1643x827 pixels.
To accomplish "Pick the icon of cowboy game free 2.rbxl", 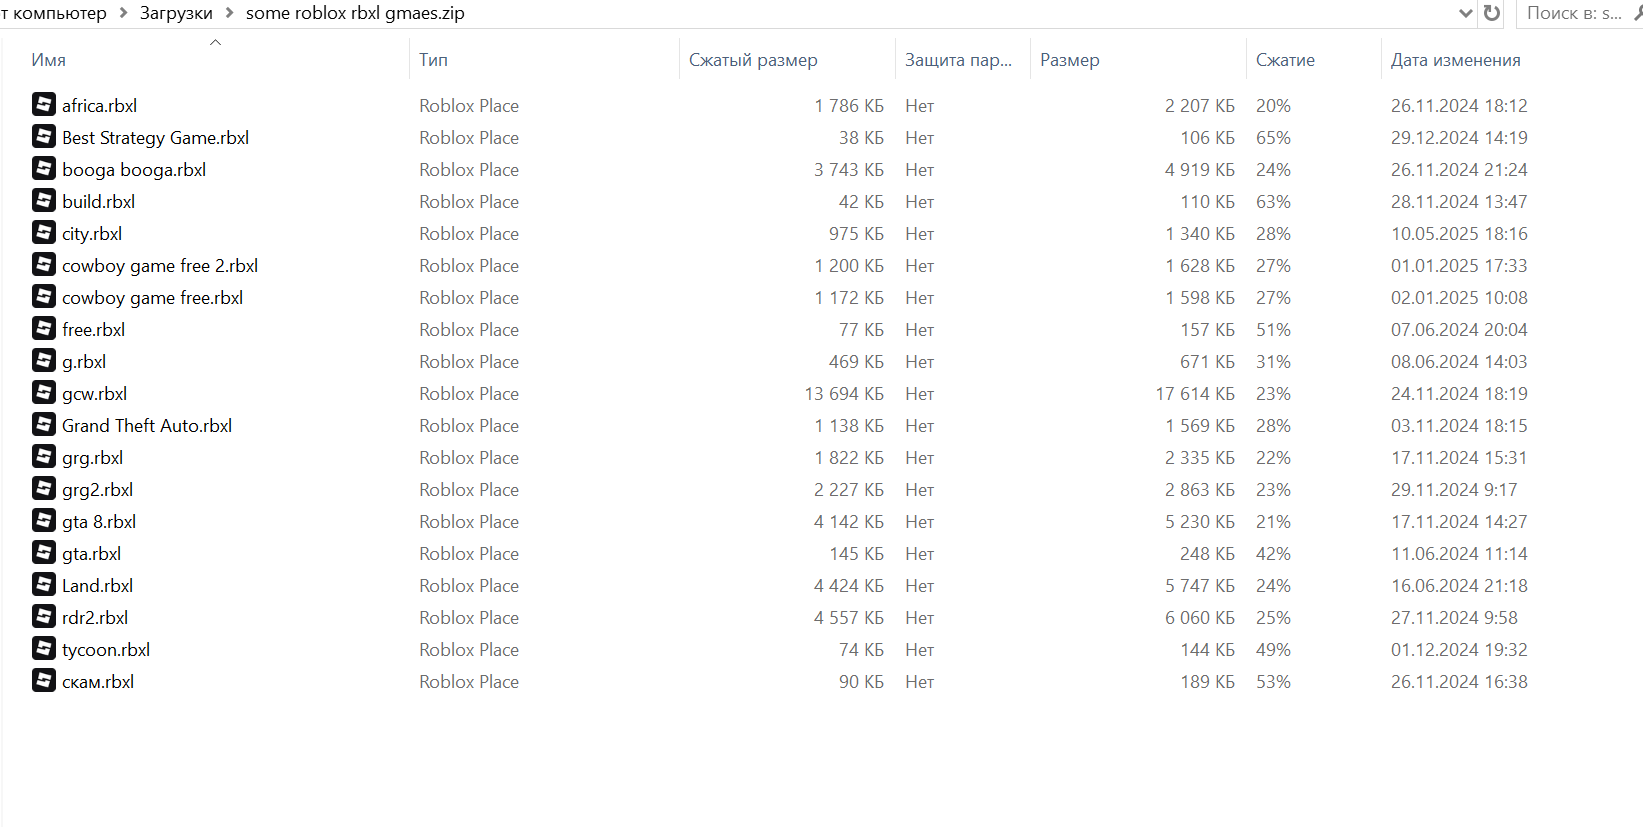I will 44,264.
